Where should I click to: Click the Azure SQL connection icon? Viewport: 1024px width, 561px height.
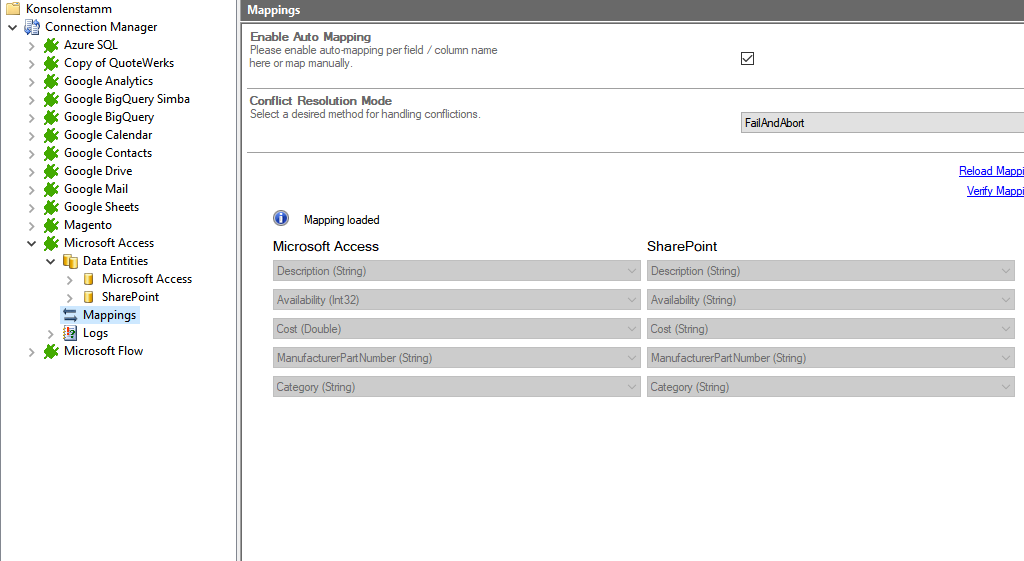pos(51,45)
